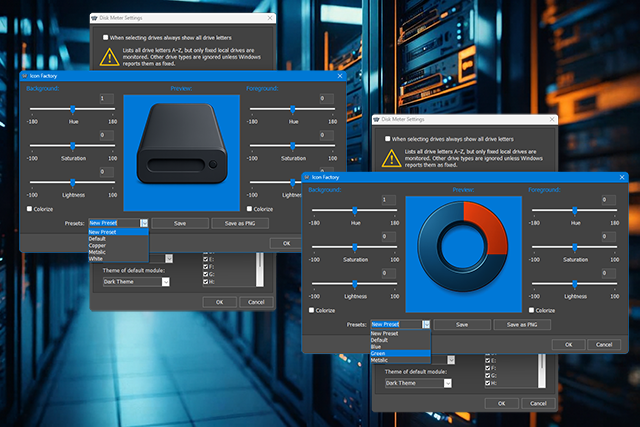Click the Save button in the drive-preview window
640x427 pixels.
[x=180, y=223]
